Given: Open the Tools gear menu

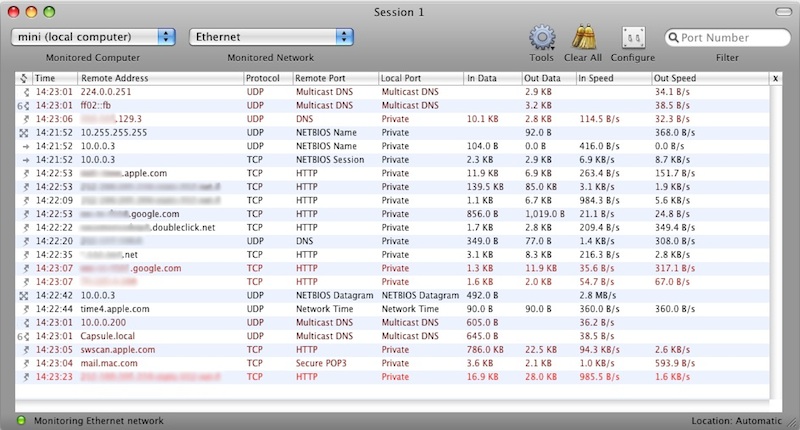Looking at the screenshot, I should pos(542,38).
